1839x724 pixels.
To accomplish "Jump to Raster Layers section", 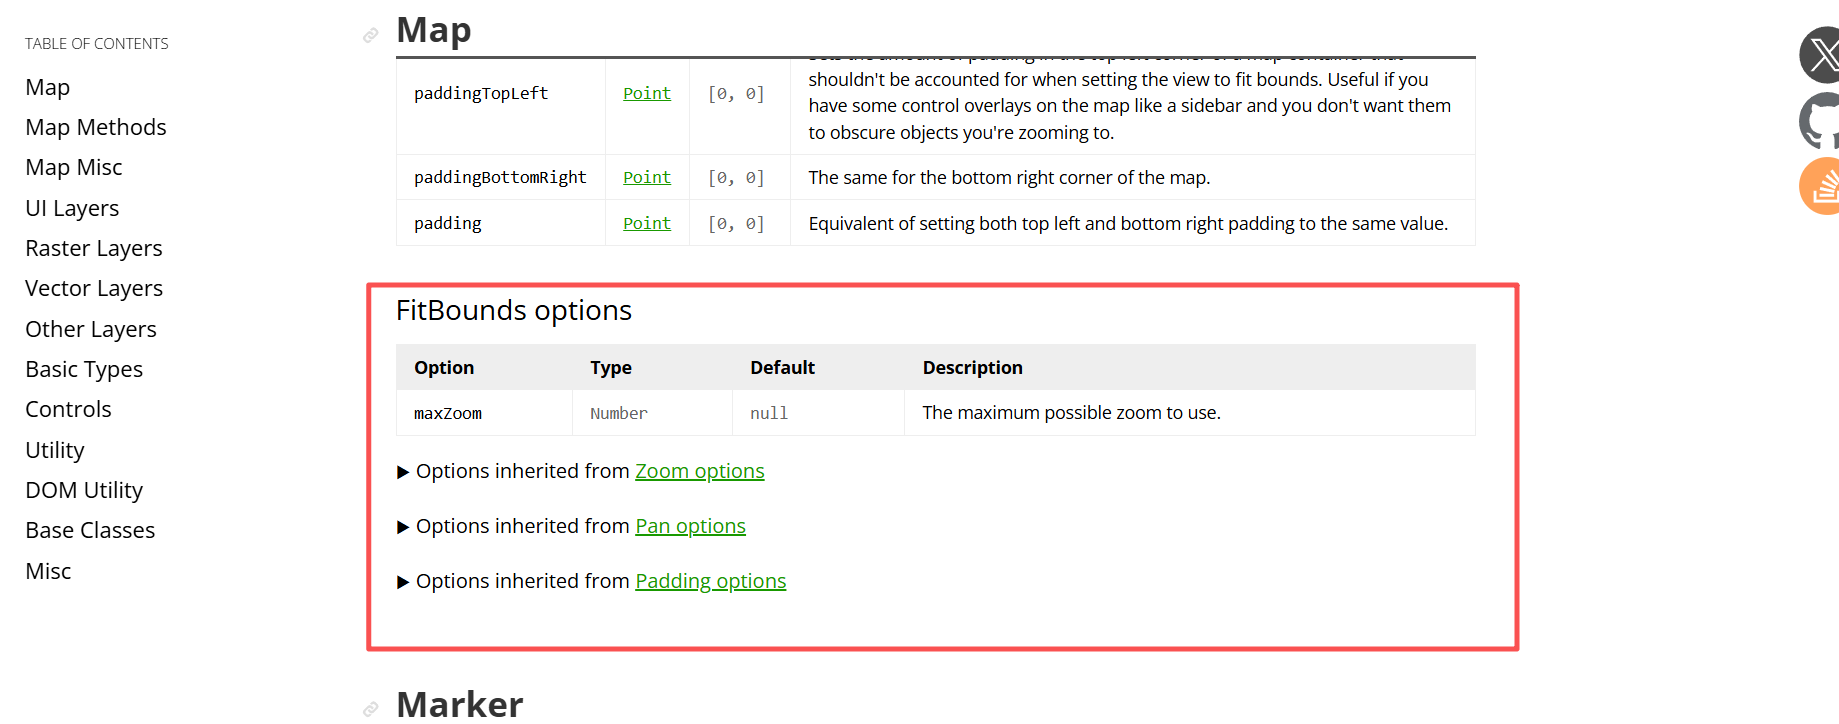I will (x=94, y=248).
